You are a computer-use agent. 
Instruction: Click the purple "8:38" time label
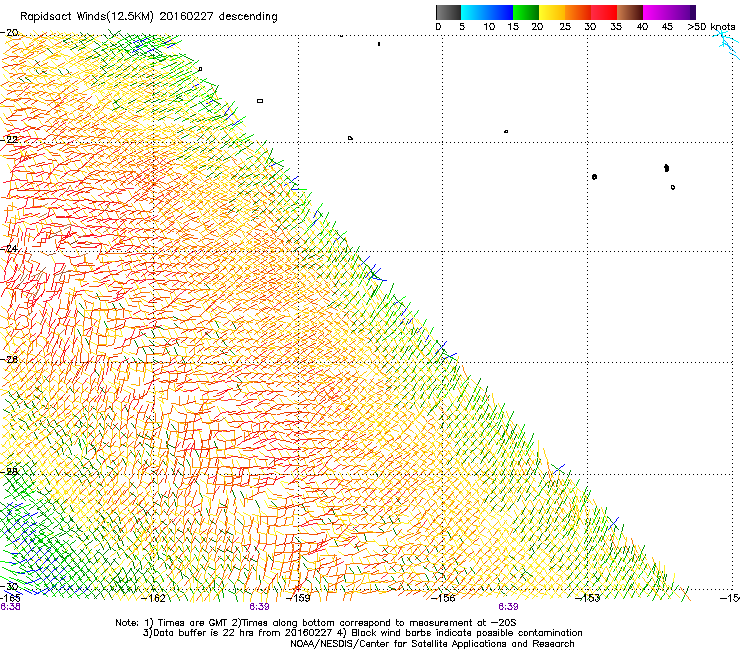click(10, 607)
